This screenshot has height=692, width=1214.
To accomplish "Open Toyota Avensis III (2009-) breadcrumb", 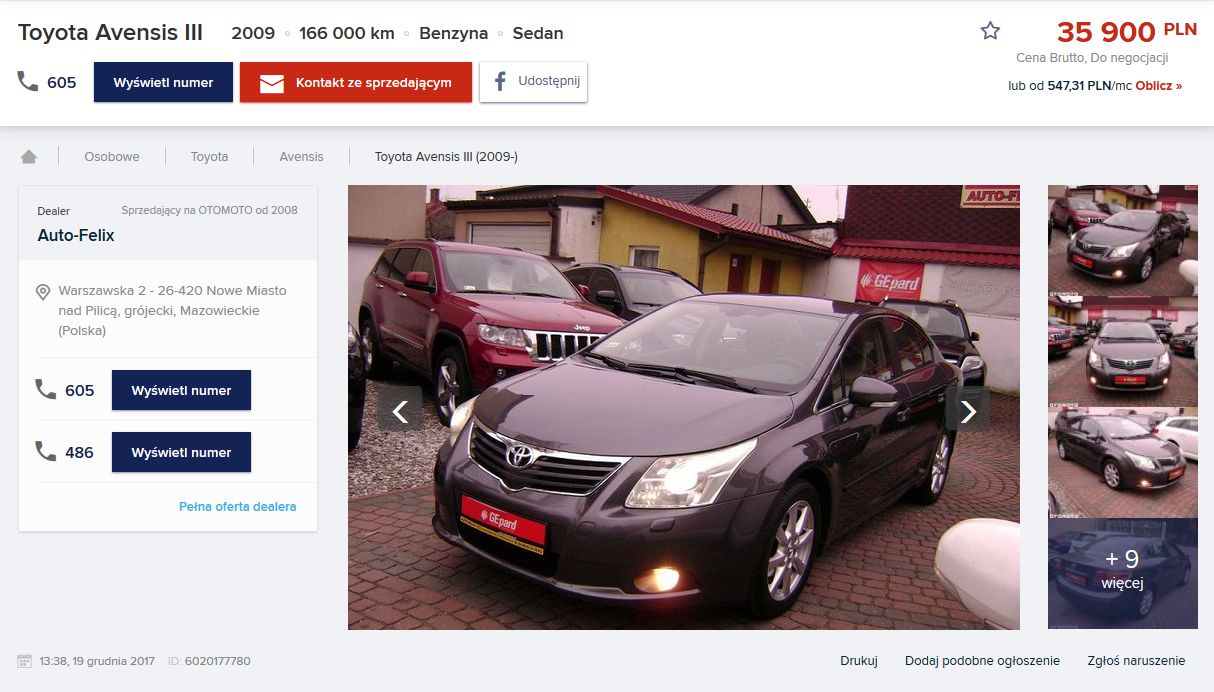I will tap(446, 156).
